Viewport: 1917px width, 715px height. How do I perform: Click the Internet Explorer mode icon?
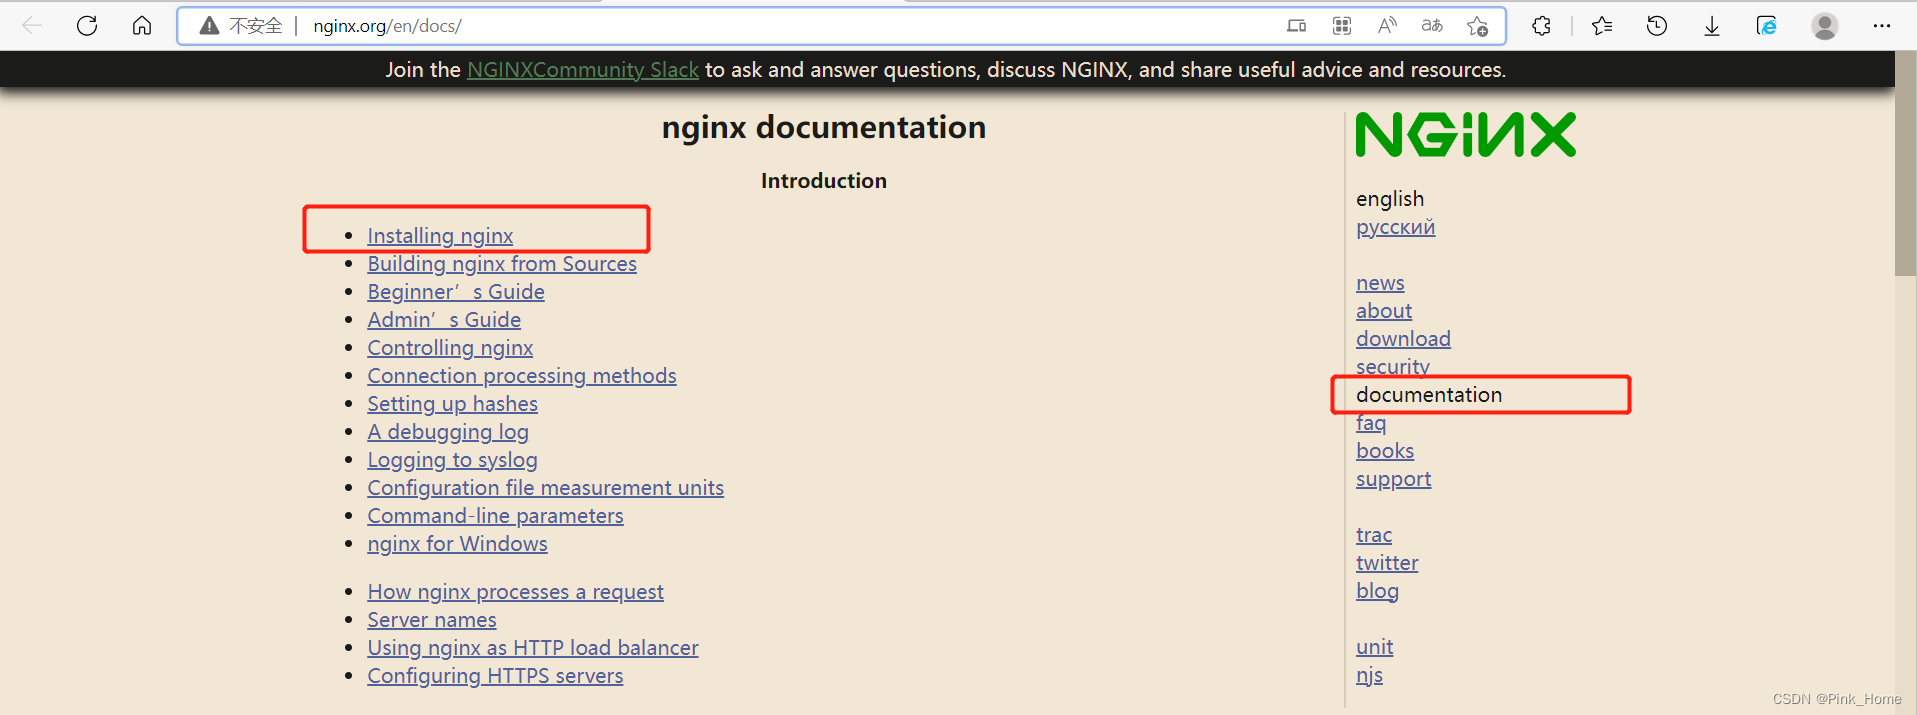click(1767, 26)
